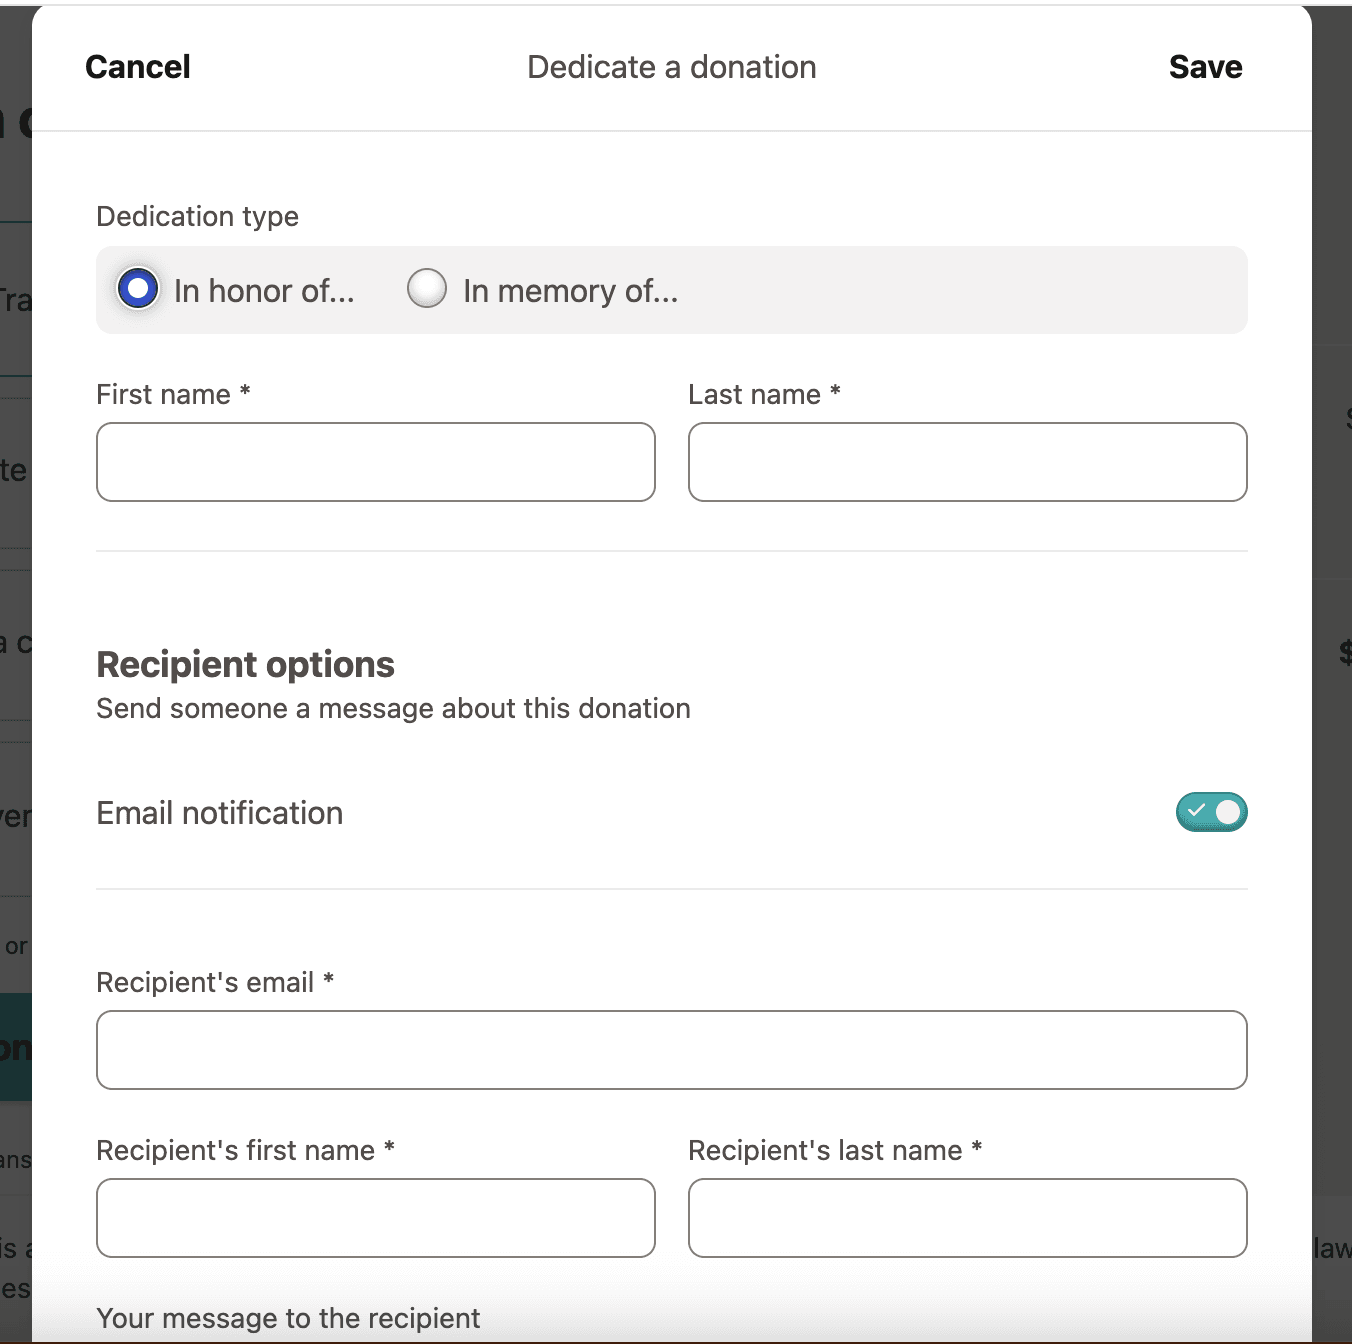The width and height of the screenshot is (1352, 1344).
Task: Focus the Recipient's first name input box
Action: point(376,1218)
